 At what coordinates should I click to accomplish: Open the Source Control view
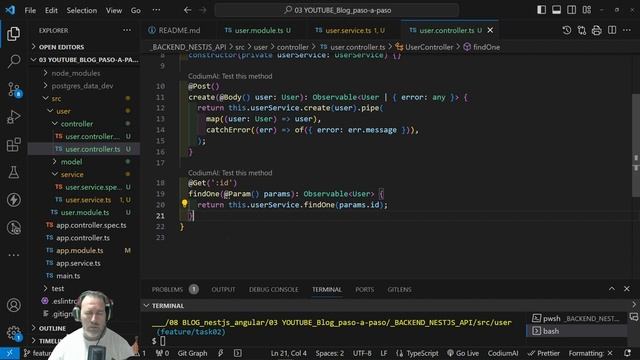click(13, 89)
